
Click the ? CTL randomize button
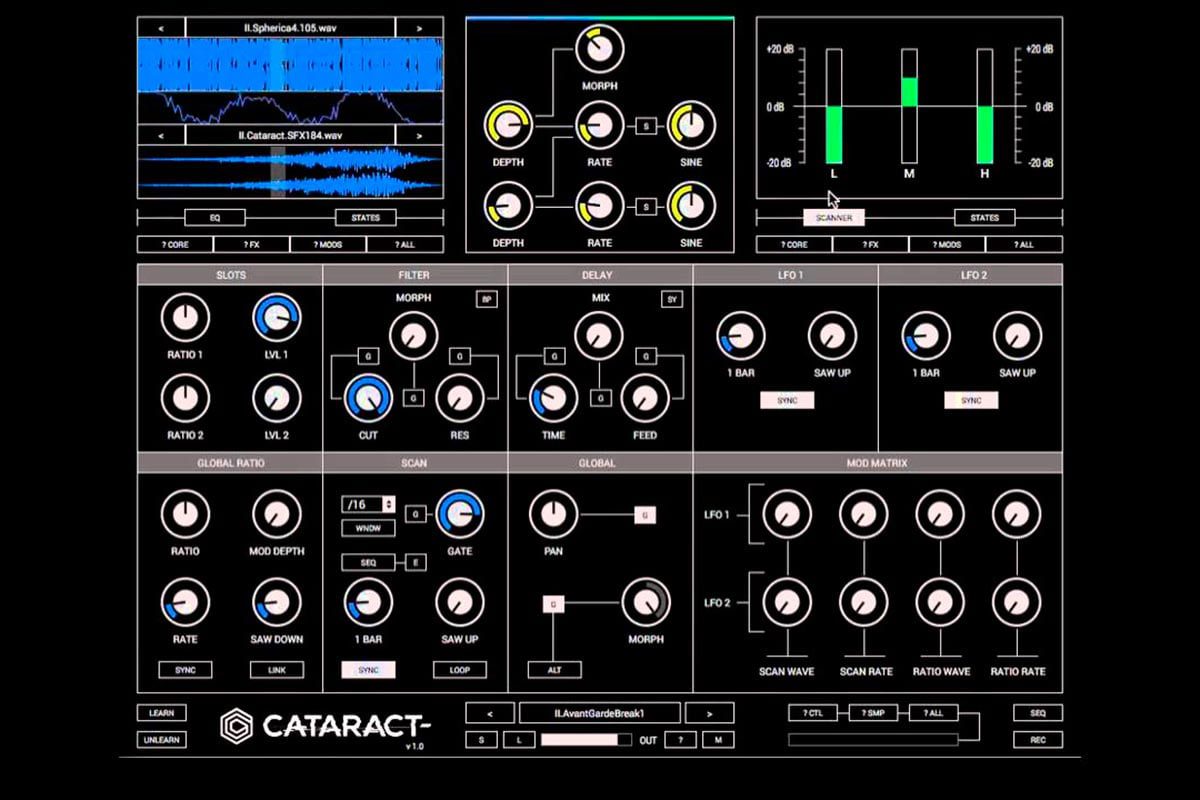[812, 713]
